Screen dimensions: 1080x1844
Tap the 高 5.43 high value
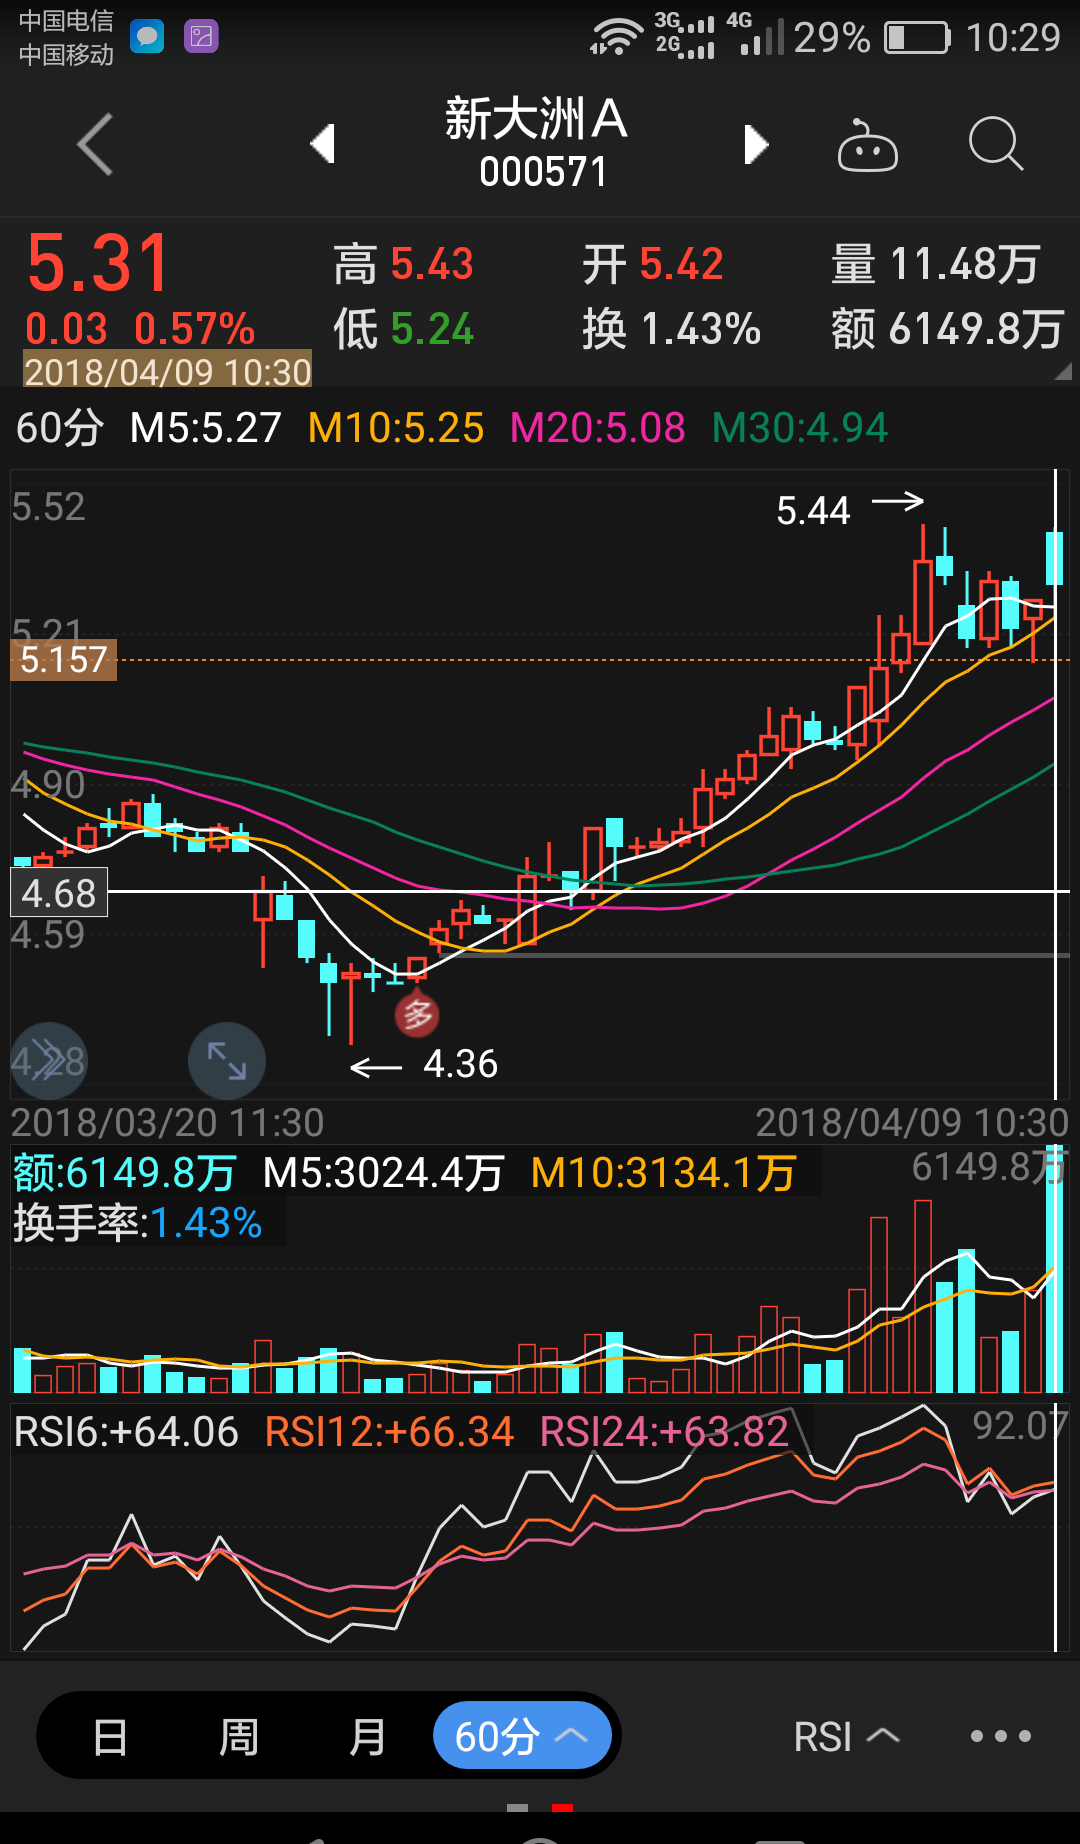click(404, 264)
